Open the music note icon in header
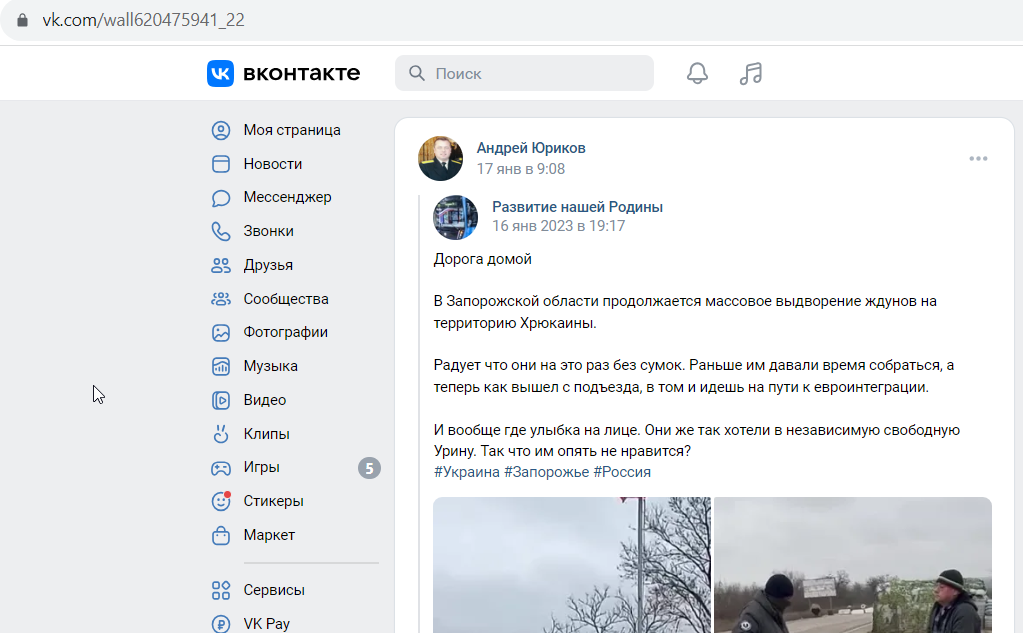The width and height of the screenshot is (1023, 633). coord(751,73)
